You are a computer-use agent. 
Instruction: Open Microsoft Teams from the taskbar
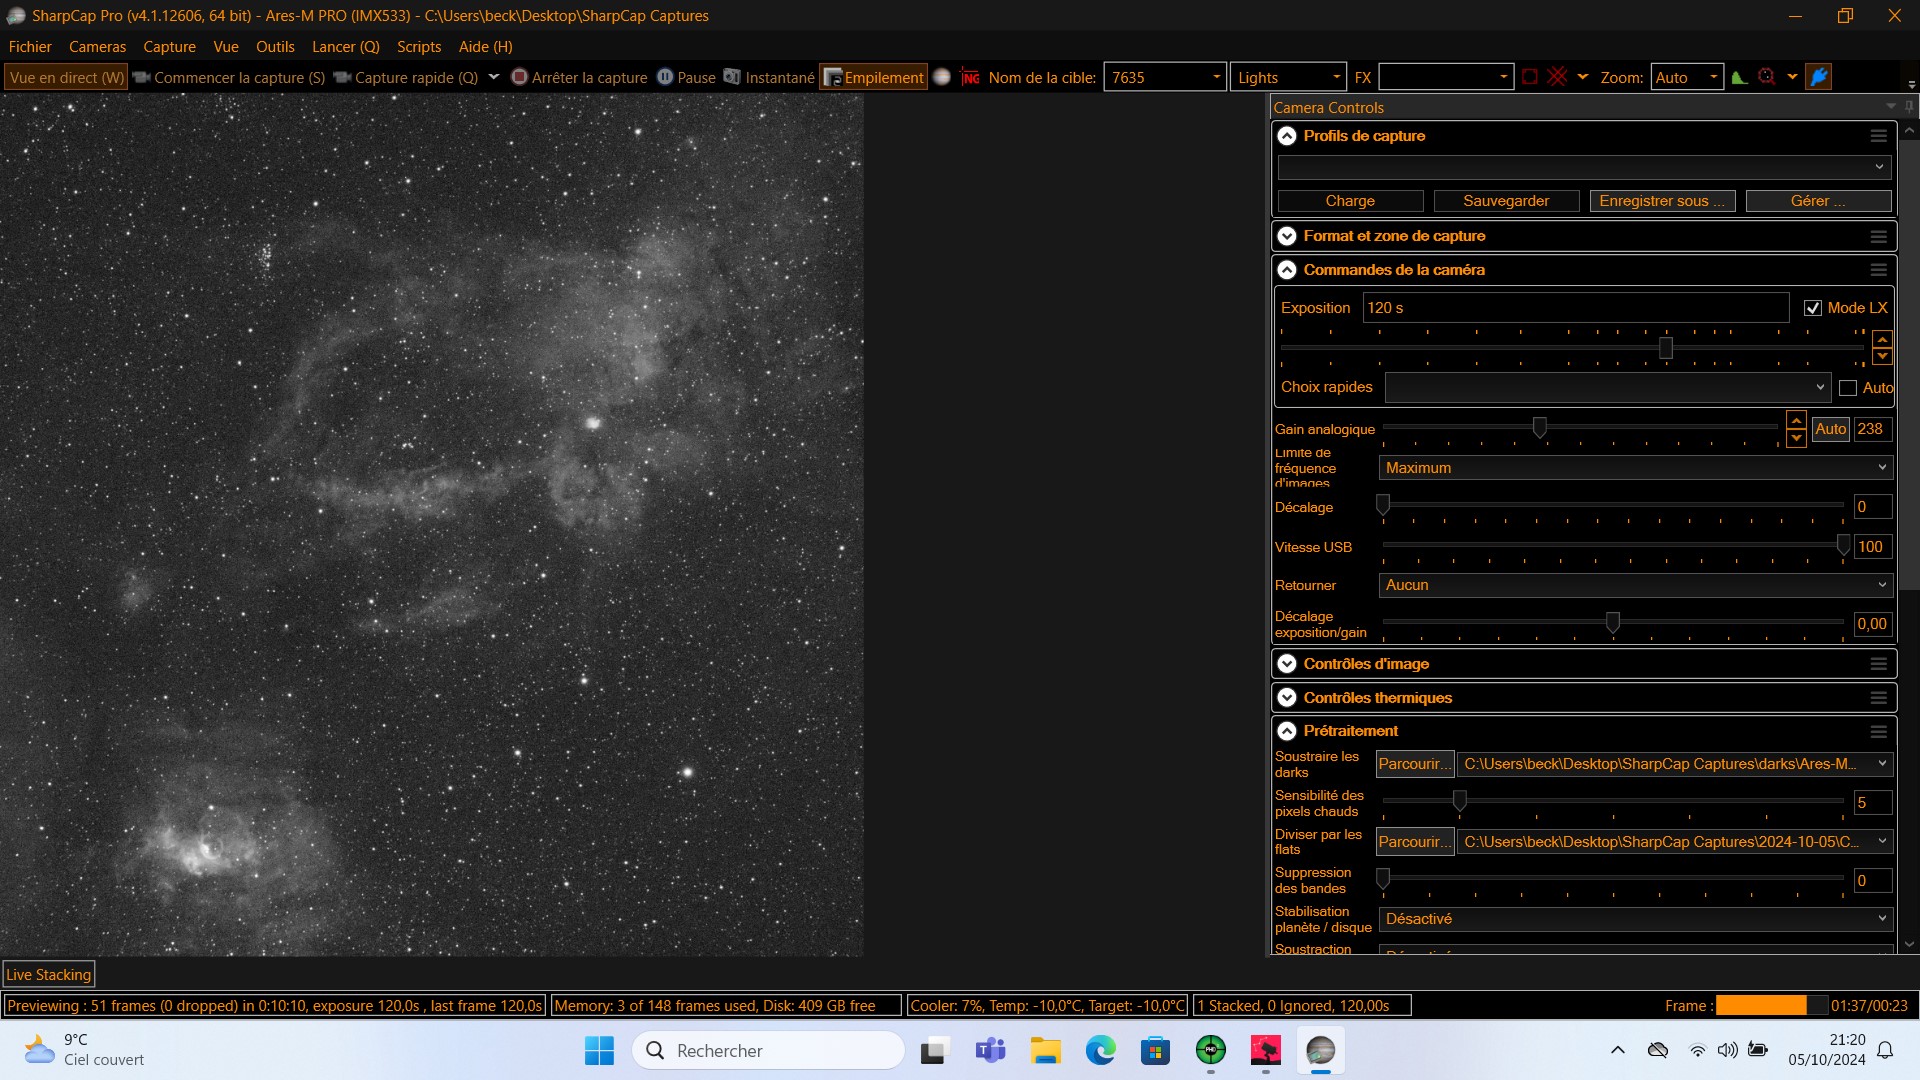[990, 1051]
